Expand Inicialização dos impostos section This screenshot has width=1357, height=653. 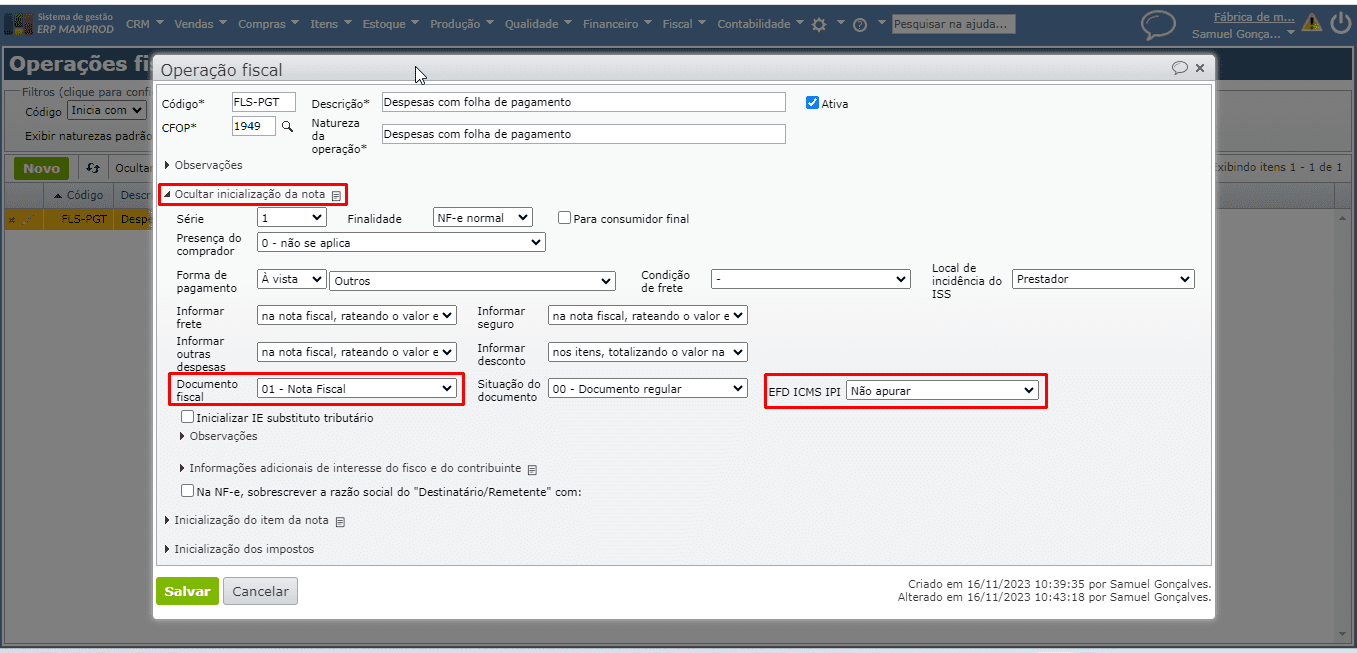(244, 549)
